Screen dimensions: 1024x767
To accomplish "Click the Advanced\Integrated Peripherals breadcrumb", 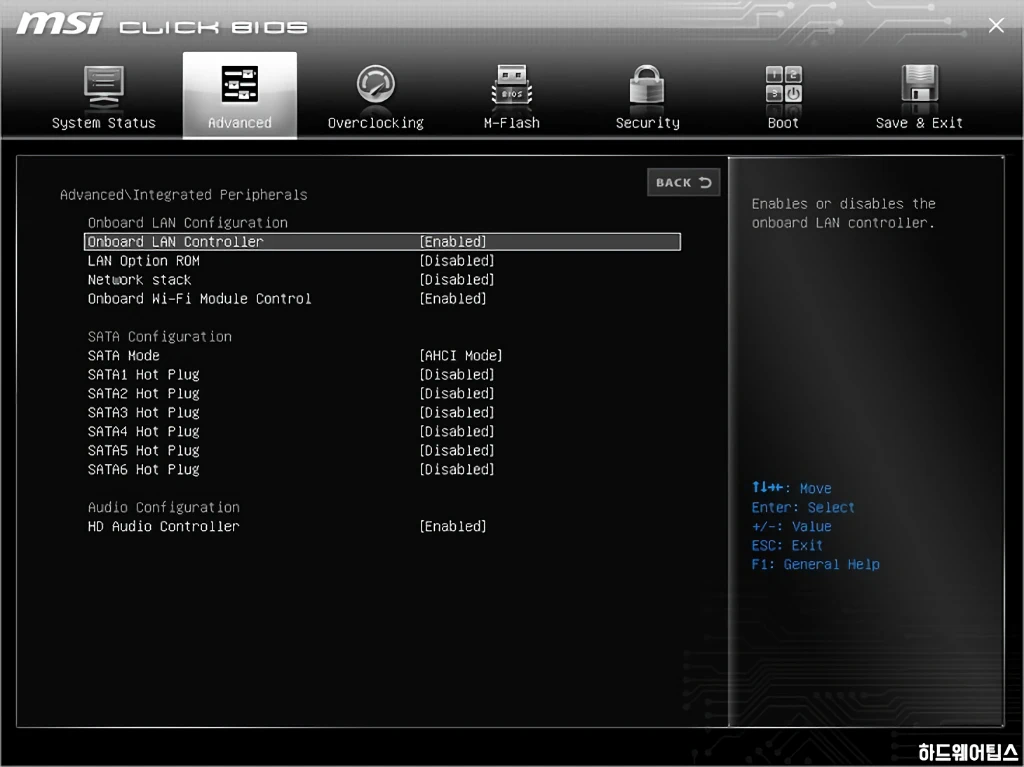I will coord(184,195).
